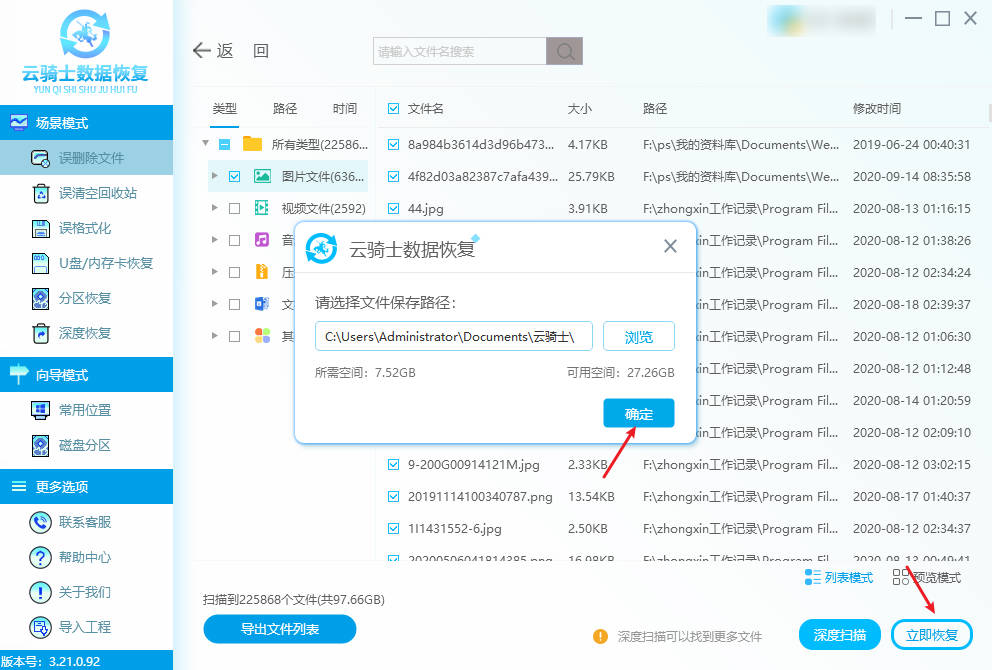Viewport: 992px width, 670px height.
Task: Click the file save path field
Action: (x=454, y=337)
